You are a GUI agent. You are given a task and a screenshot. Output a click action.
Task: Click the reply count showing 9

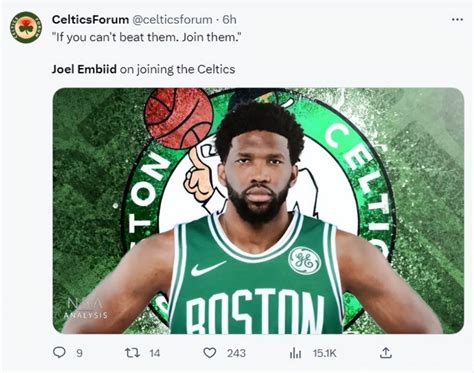[x=79, y=353]
